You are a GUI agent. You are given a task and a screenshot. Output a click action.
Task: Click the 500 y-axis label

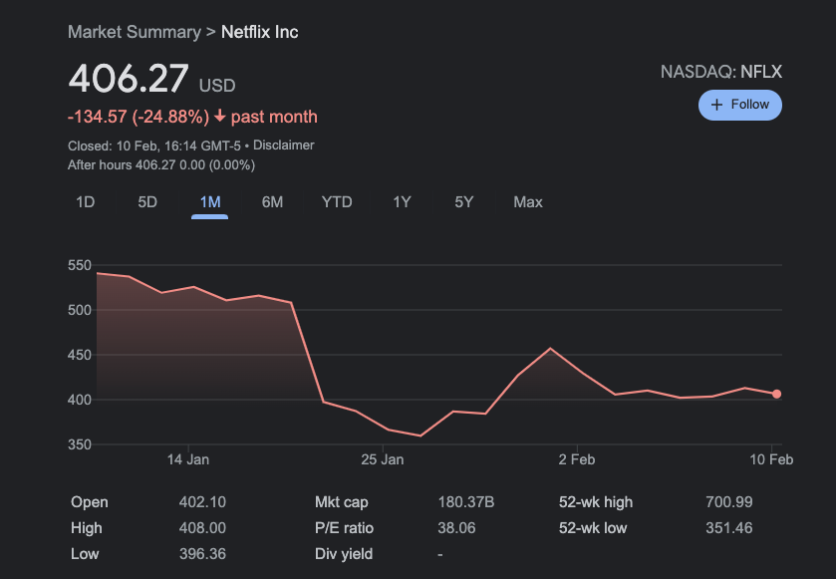coord(79,310)
